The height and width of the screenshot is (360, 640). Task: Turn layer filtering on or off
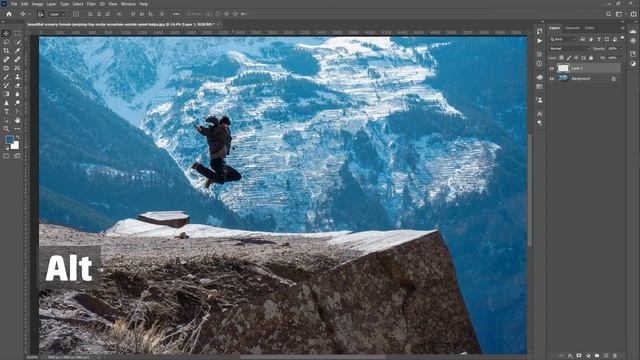pyautogui.click(x=622, y=38)
